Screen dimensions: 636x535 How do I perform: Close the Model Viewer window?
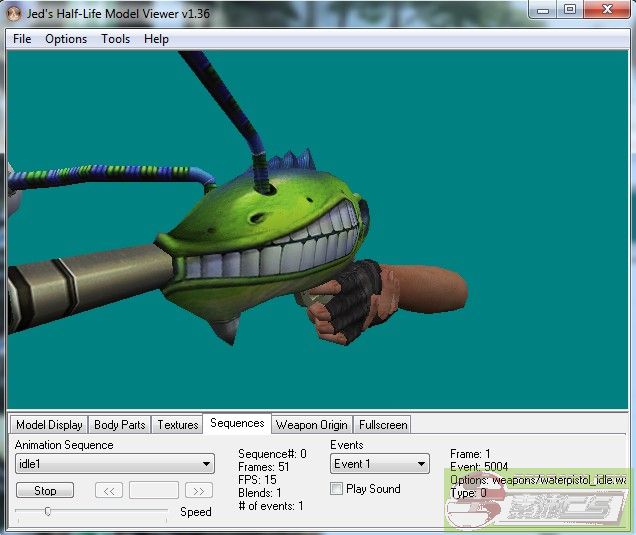pyautogui.click(x=607, y=10)
